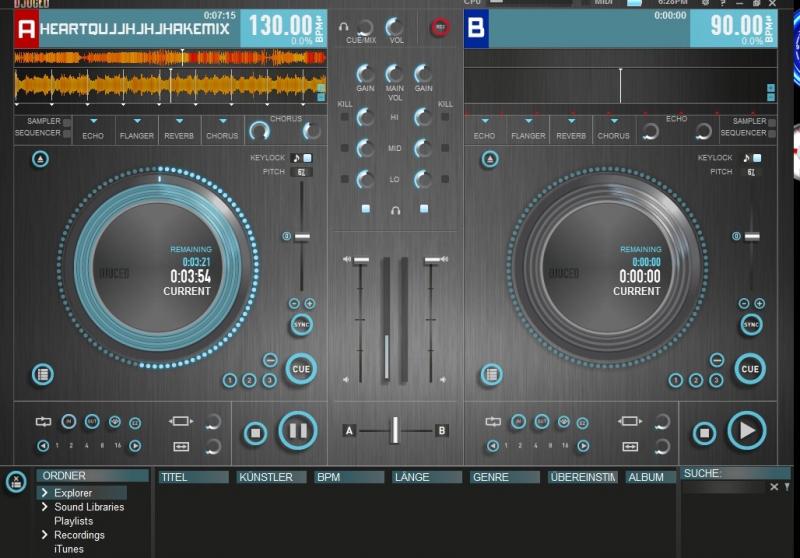Toggle keylock on deck B
This screenshot has width=800, height=558.
click(x=757, y=158)
